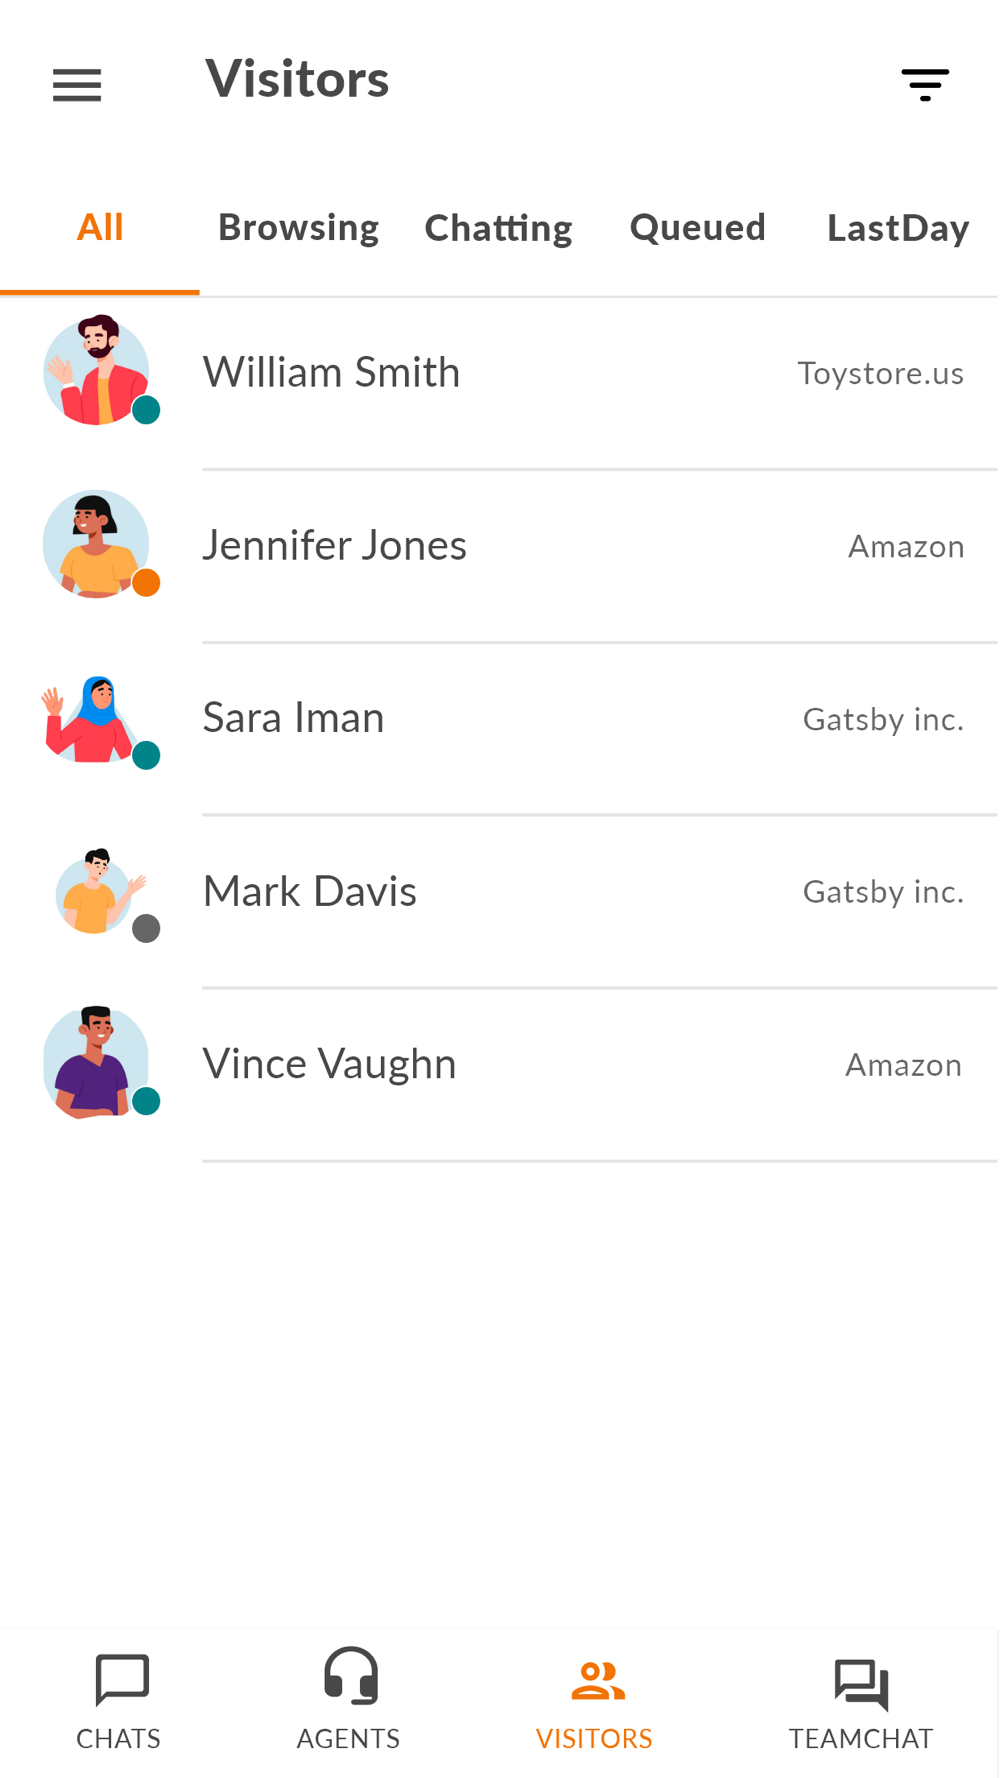View the Queued visitors tab
Screen dimensions: 1000x1778
(x=698, y=228)
